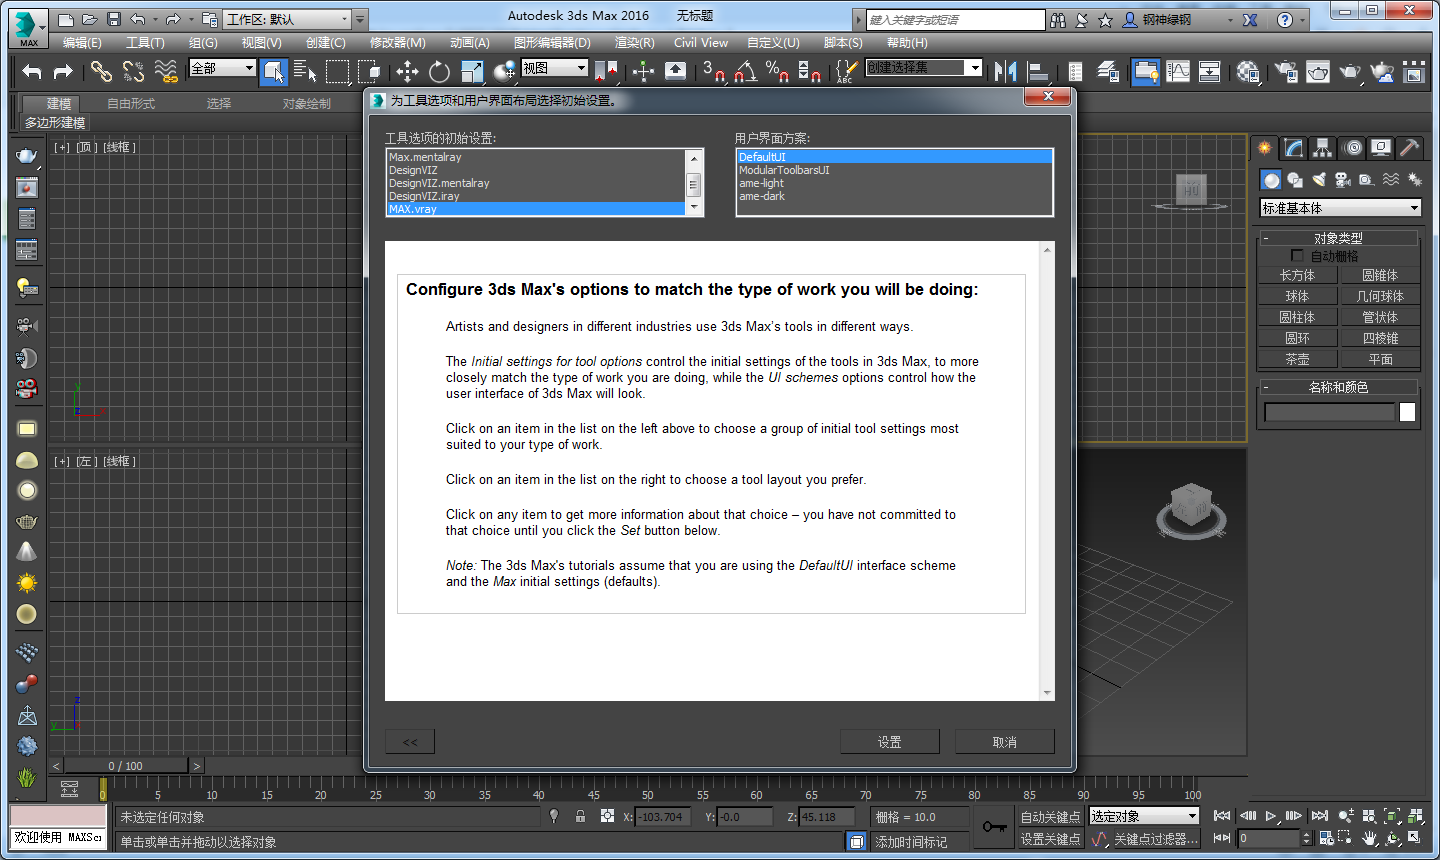Click the 茶壶 teapot primitive button
The image size is (1440, 860).
(x=1298, y=359)
